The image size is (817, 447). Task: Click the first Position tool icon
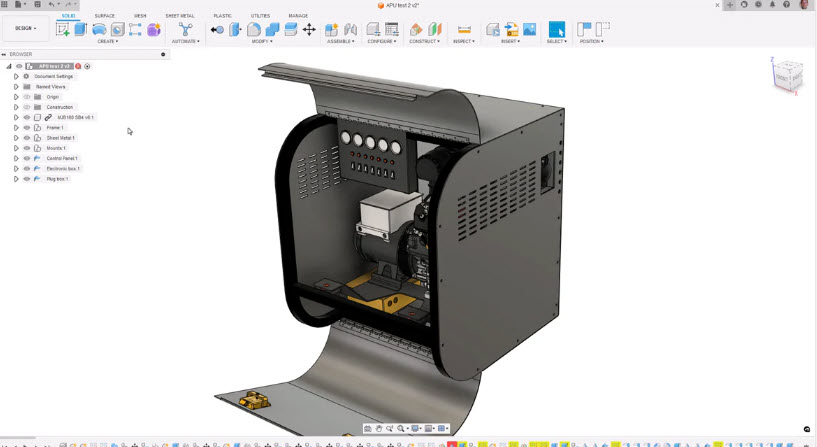pos(584,29)
